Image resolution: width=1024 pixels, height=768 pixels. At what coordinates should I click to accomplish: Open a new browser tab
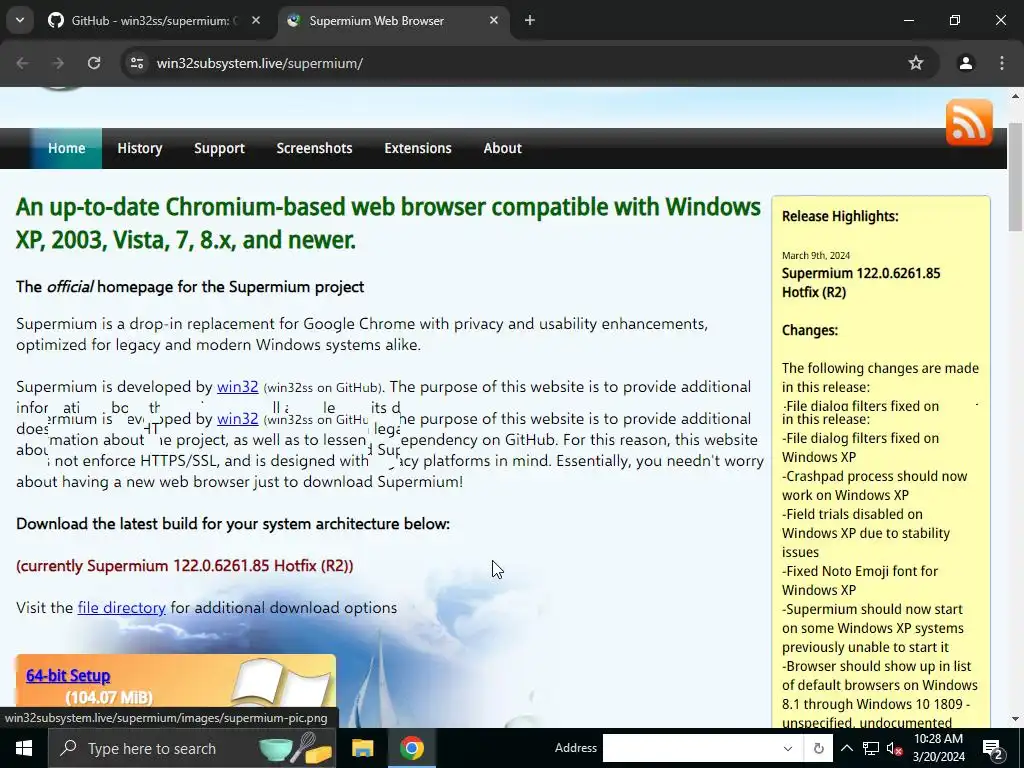(530, 21)
